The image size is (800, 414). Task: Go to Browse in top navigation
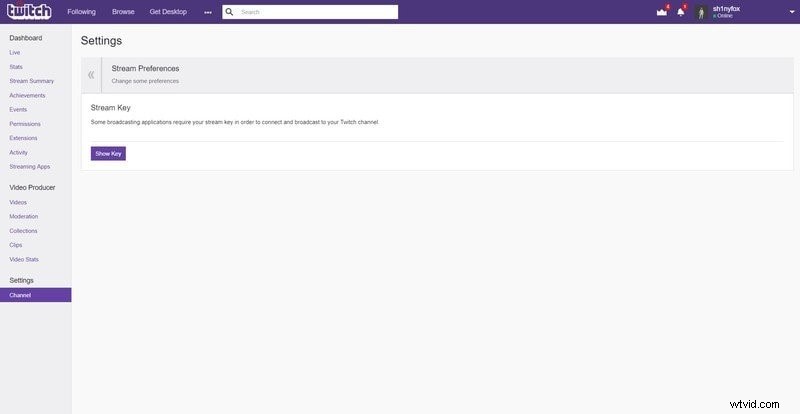pyautogui.click(x=123, y=12)
